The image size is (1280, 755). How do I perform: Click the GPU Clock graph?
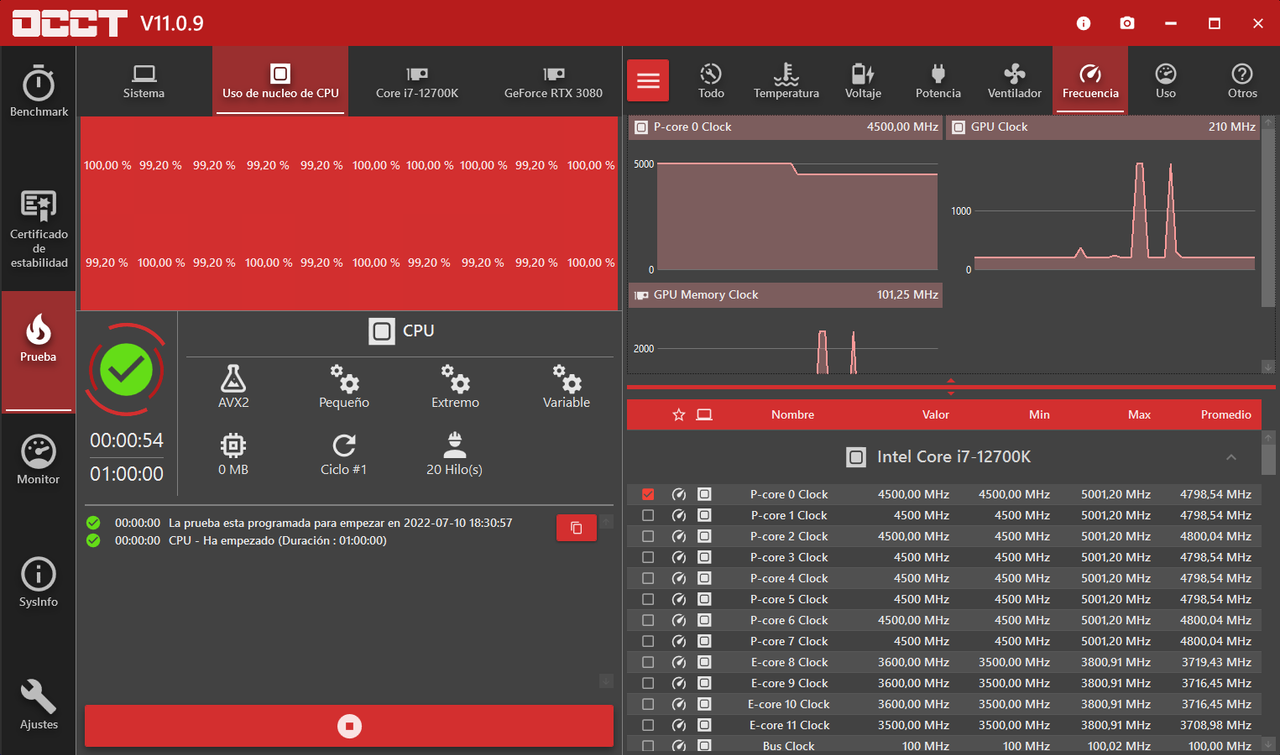[x=1103, y=196]
